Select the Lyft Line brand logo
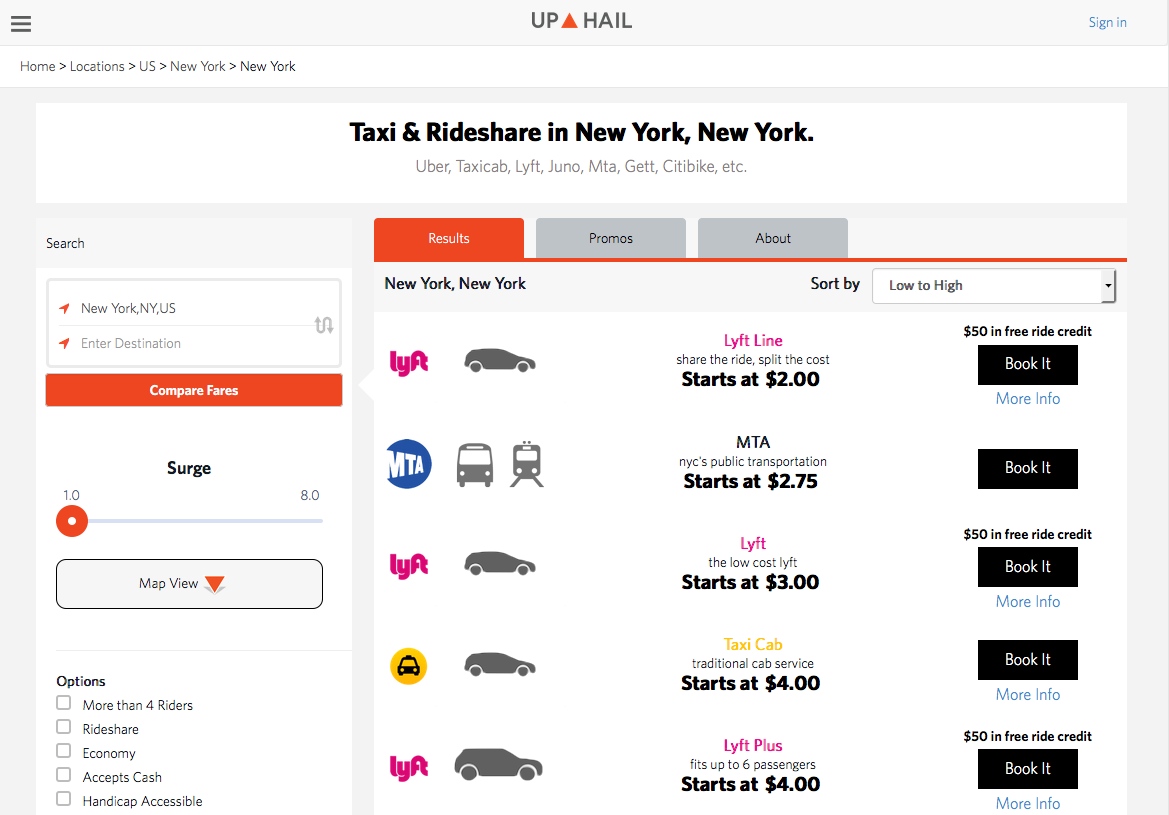Image resolution: width=1169 pixels, height=815 pixels. [x=408, y=362]
